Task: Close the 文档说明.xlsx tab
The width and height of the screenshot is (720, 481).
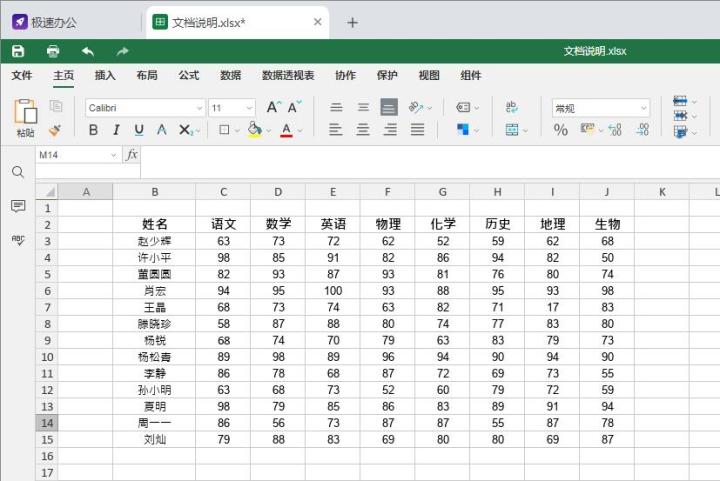Action: (317, 22)
